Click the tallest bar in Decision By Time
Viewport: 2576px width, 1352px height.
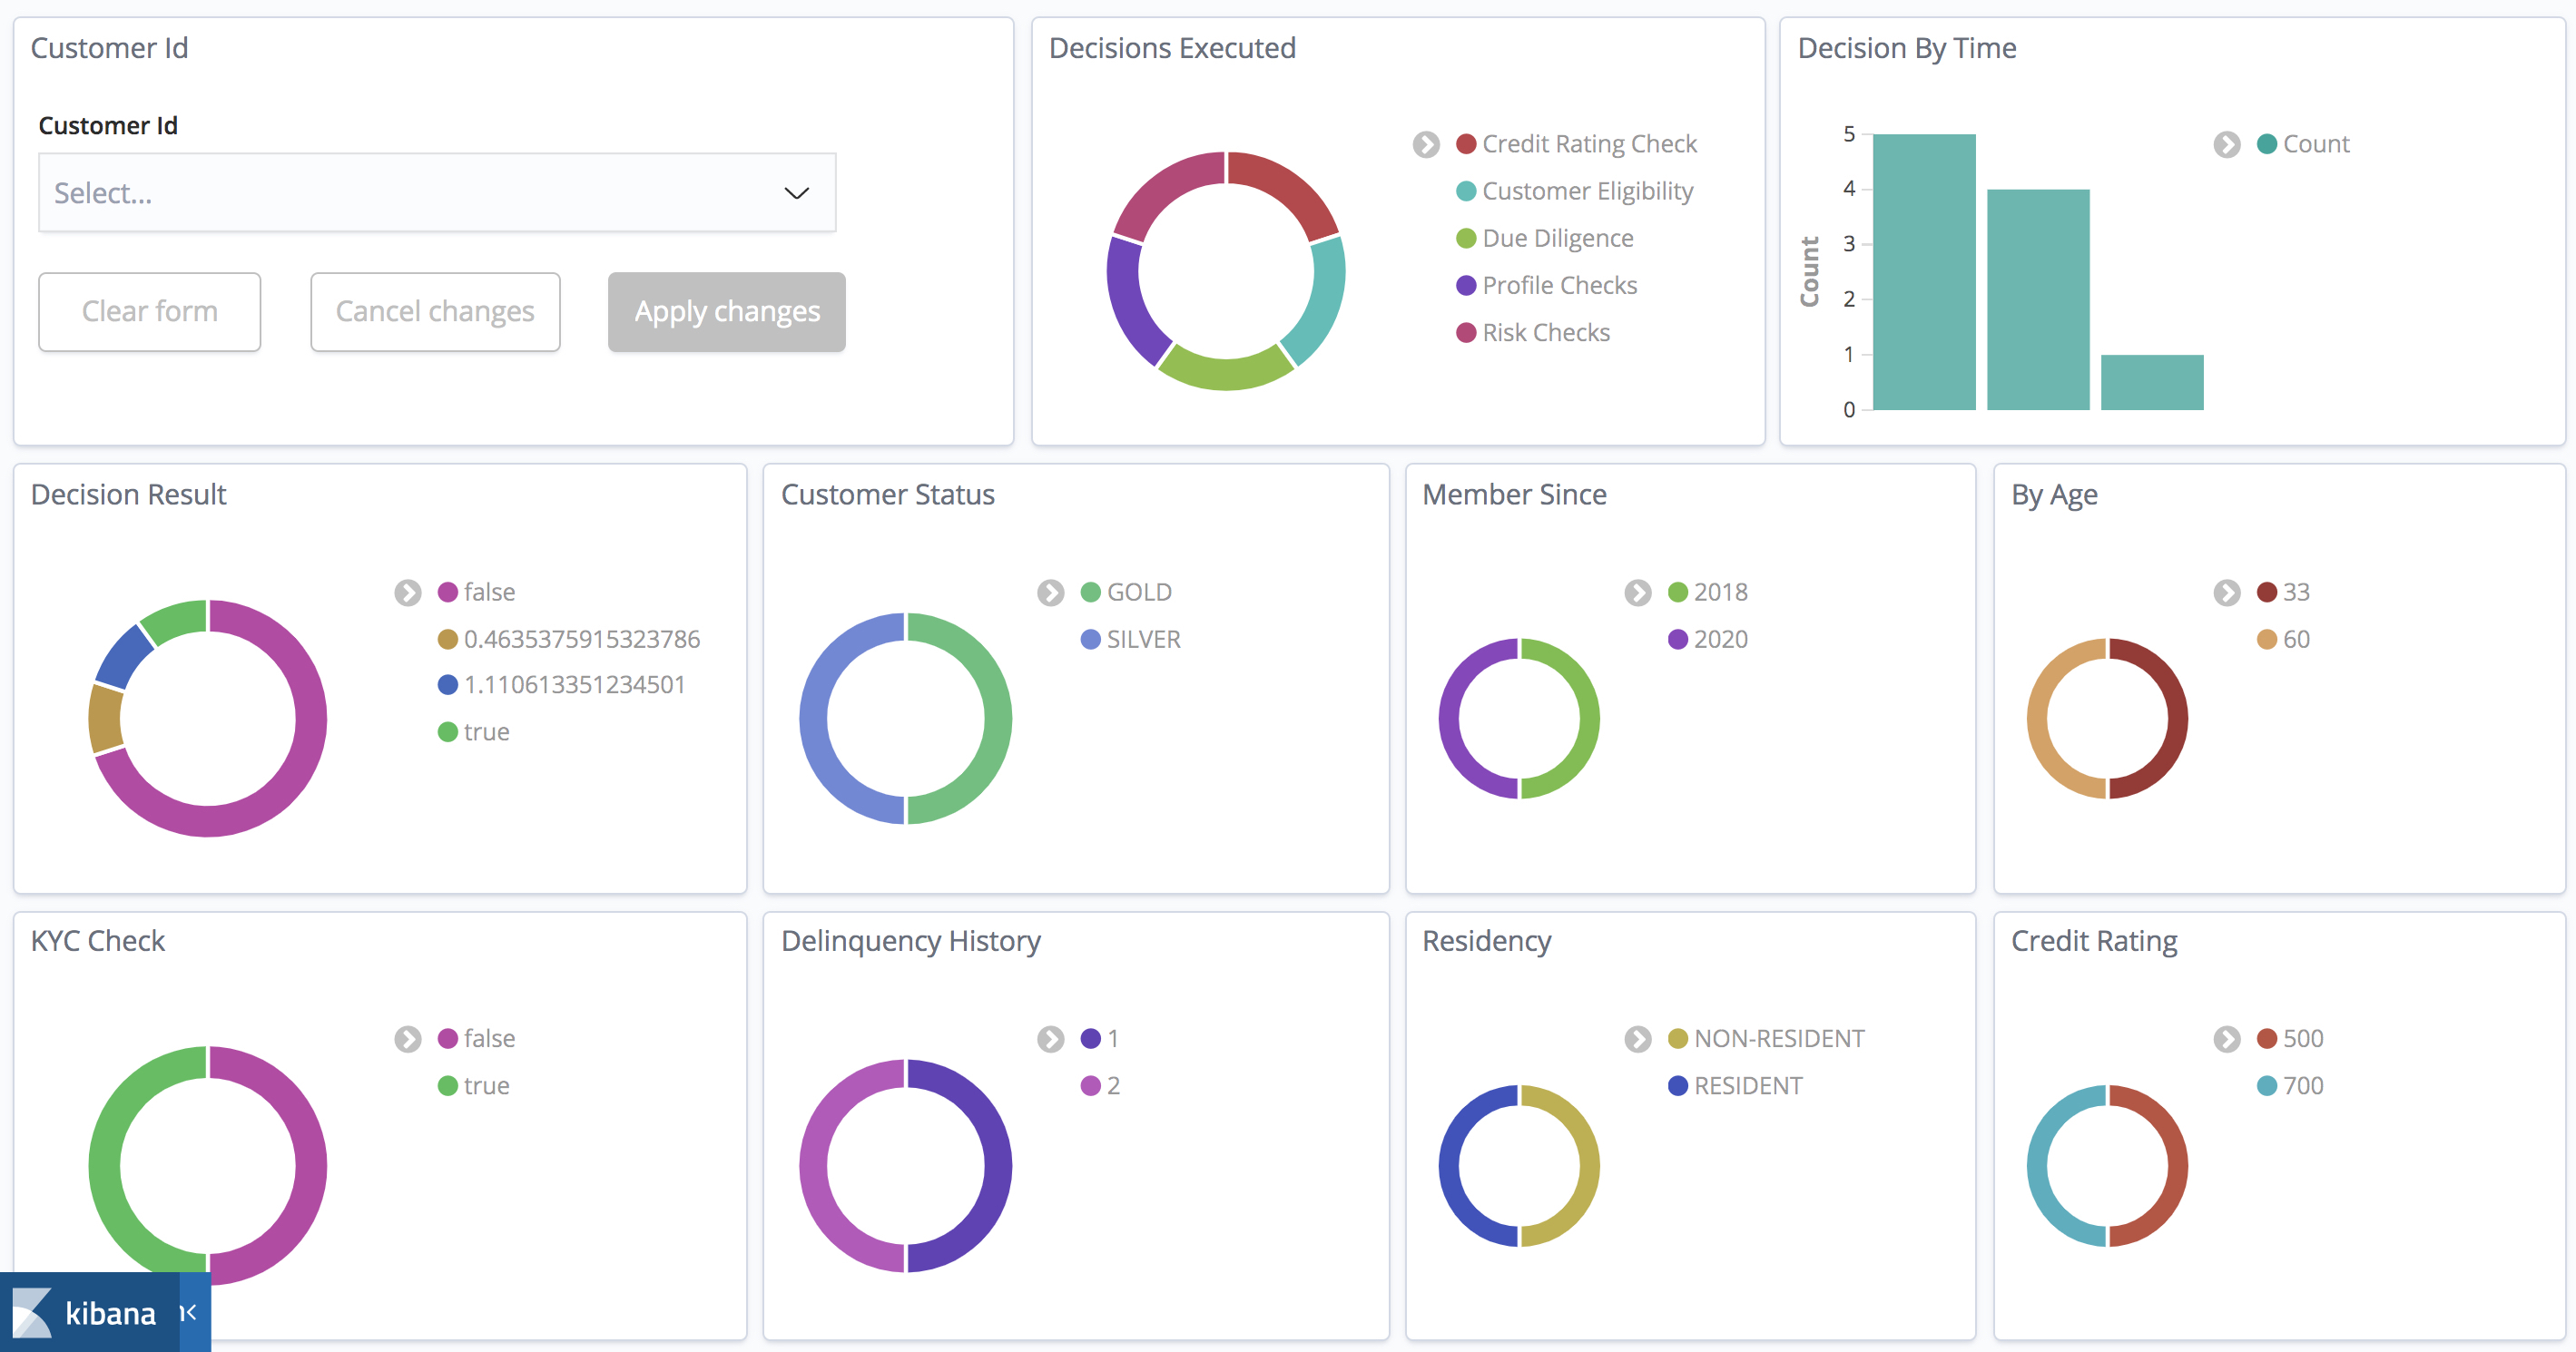tap(1923, 272)
